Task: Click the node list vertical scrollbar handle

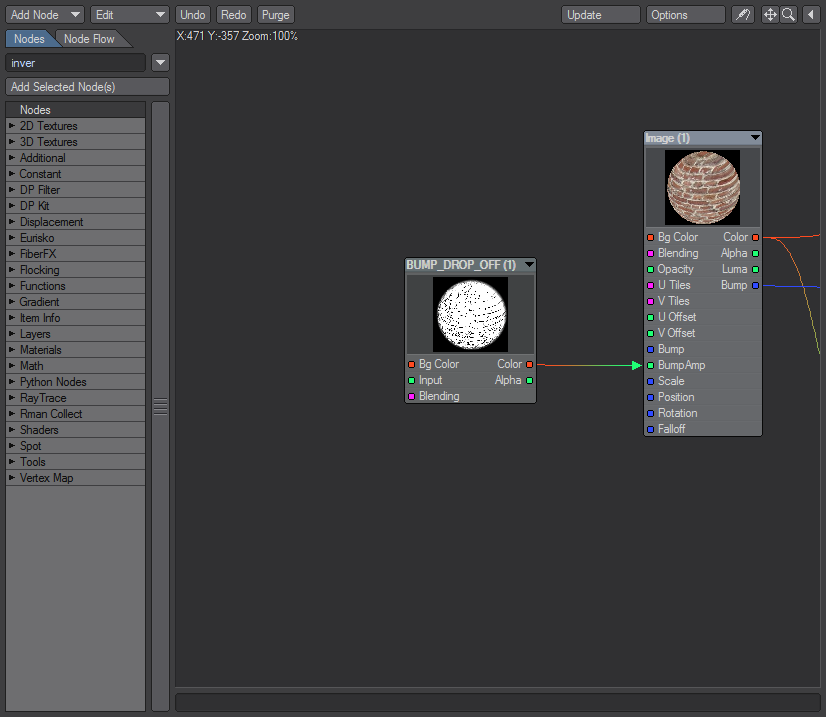Action: [160, 406]
